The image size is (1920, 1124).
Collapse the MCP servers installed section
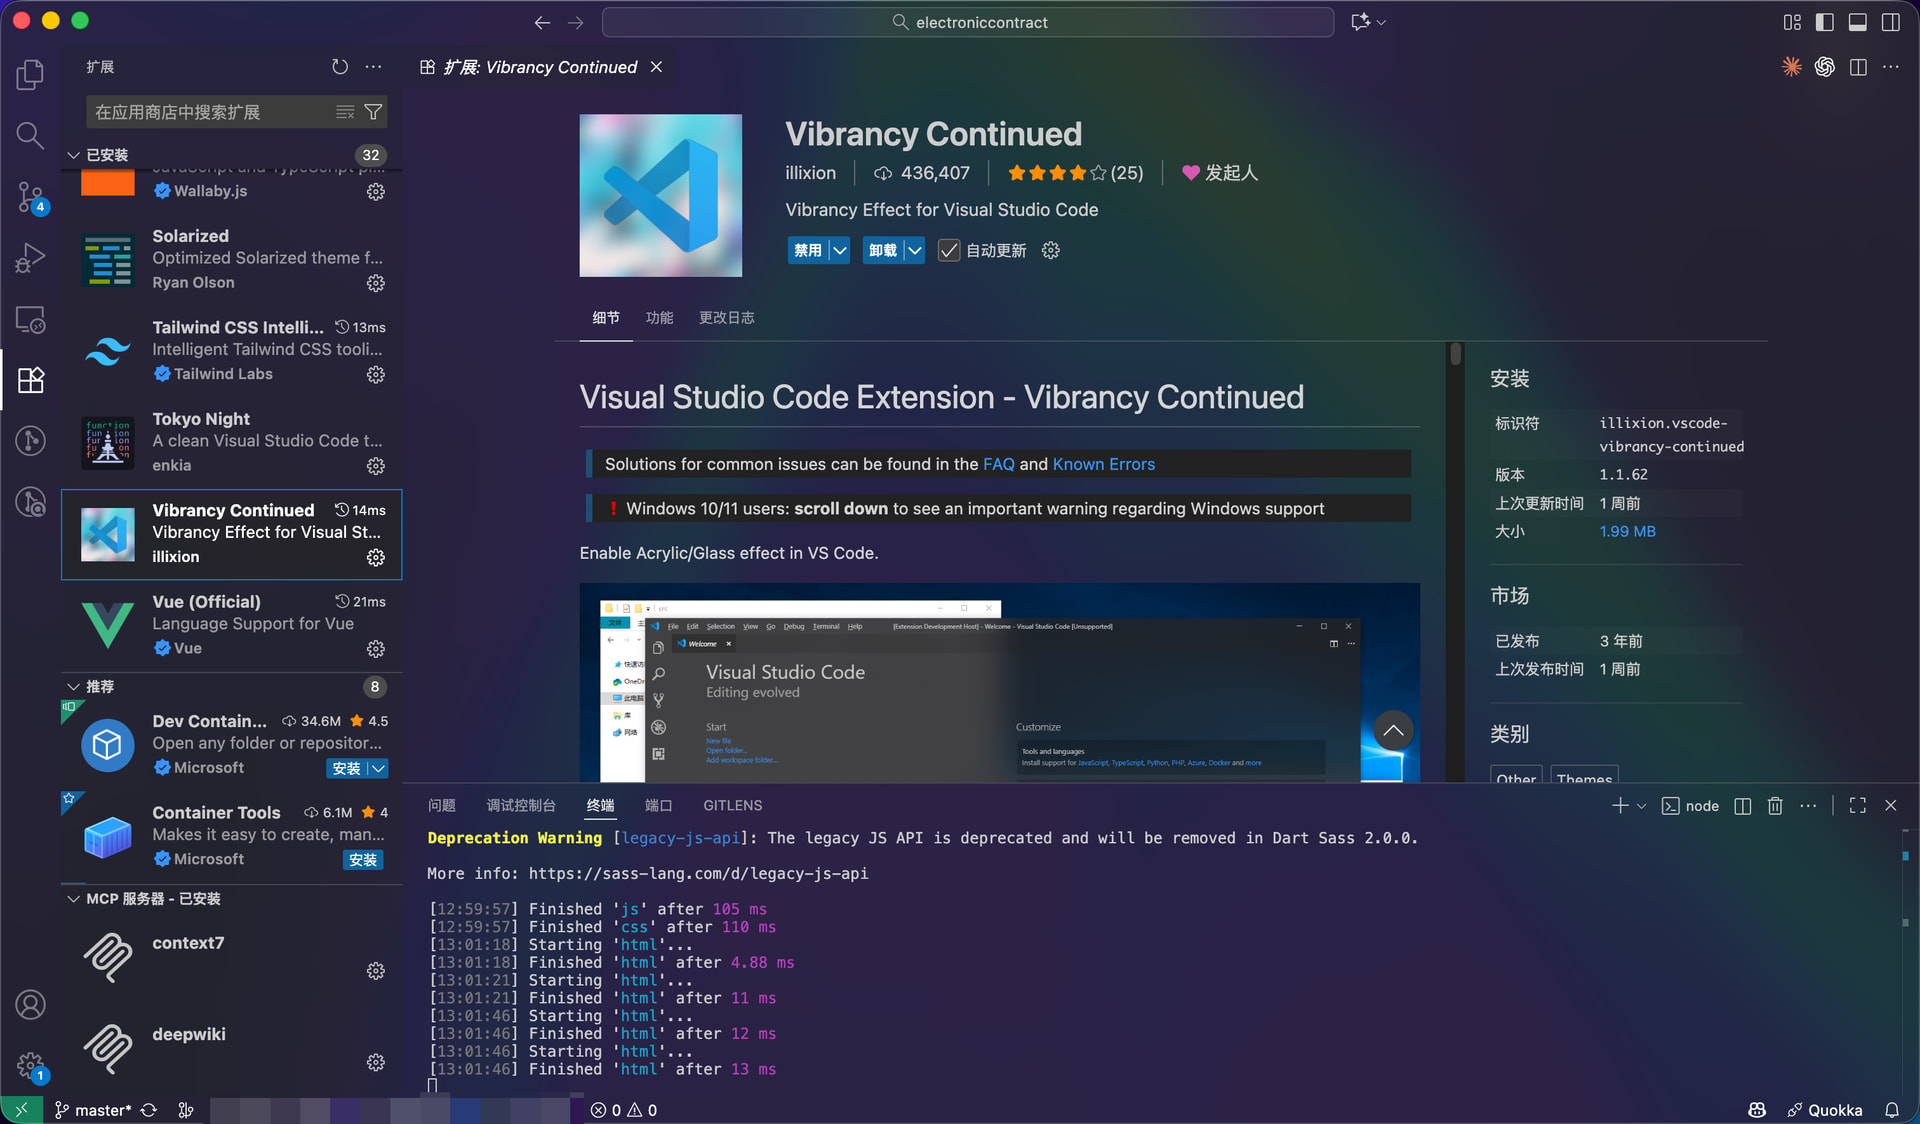[73, 899]
